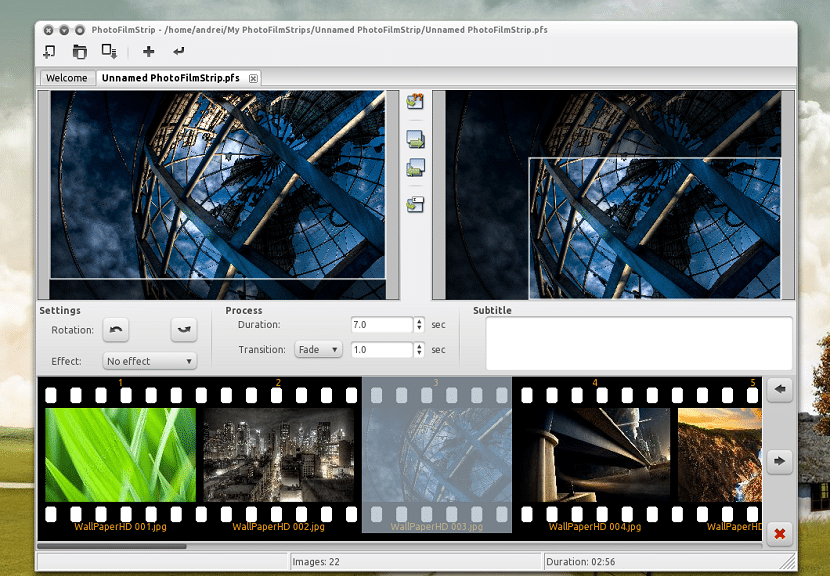The width and height of the screenshot is (830, 576).
Task: Open the Transition dropdown set to Fade
Action: [318, 350]
